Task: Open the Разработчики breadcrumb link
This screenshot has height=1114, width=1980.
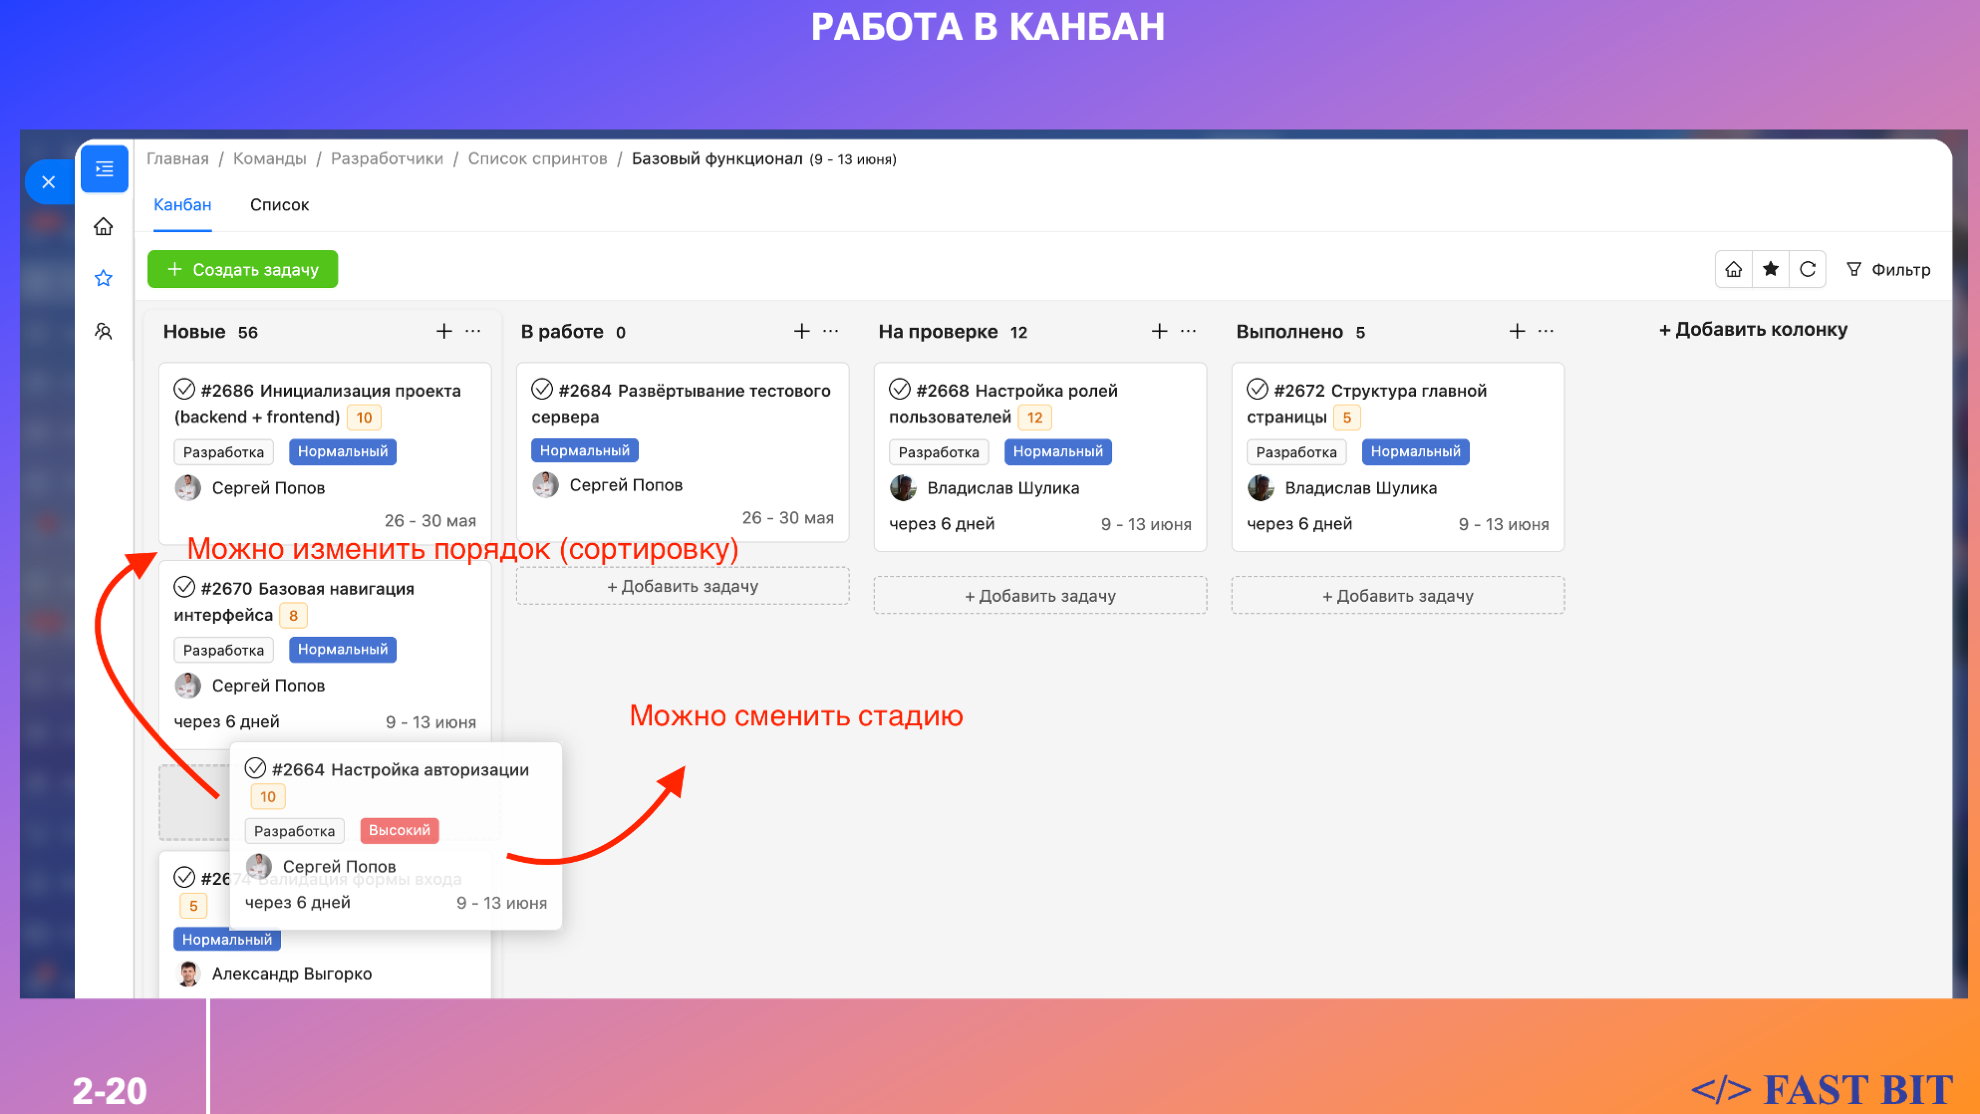Action: [x=387, y=159]
